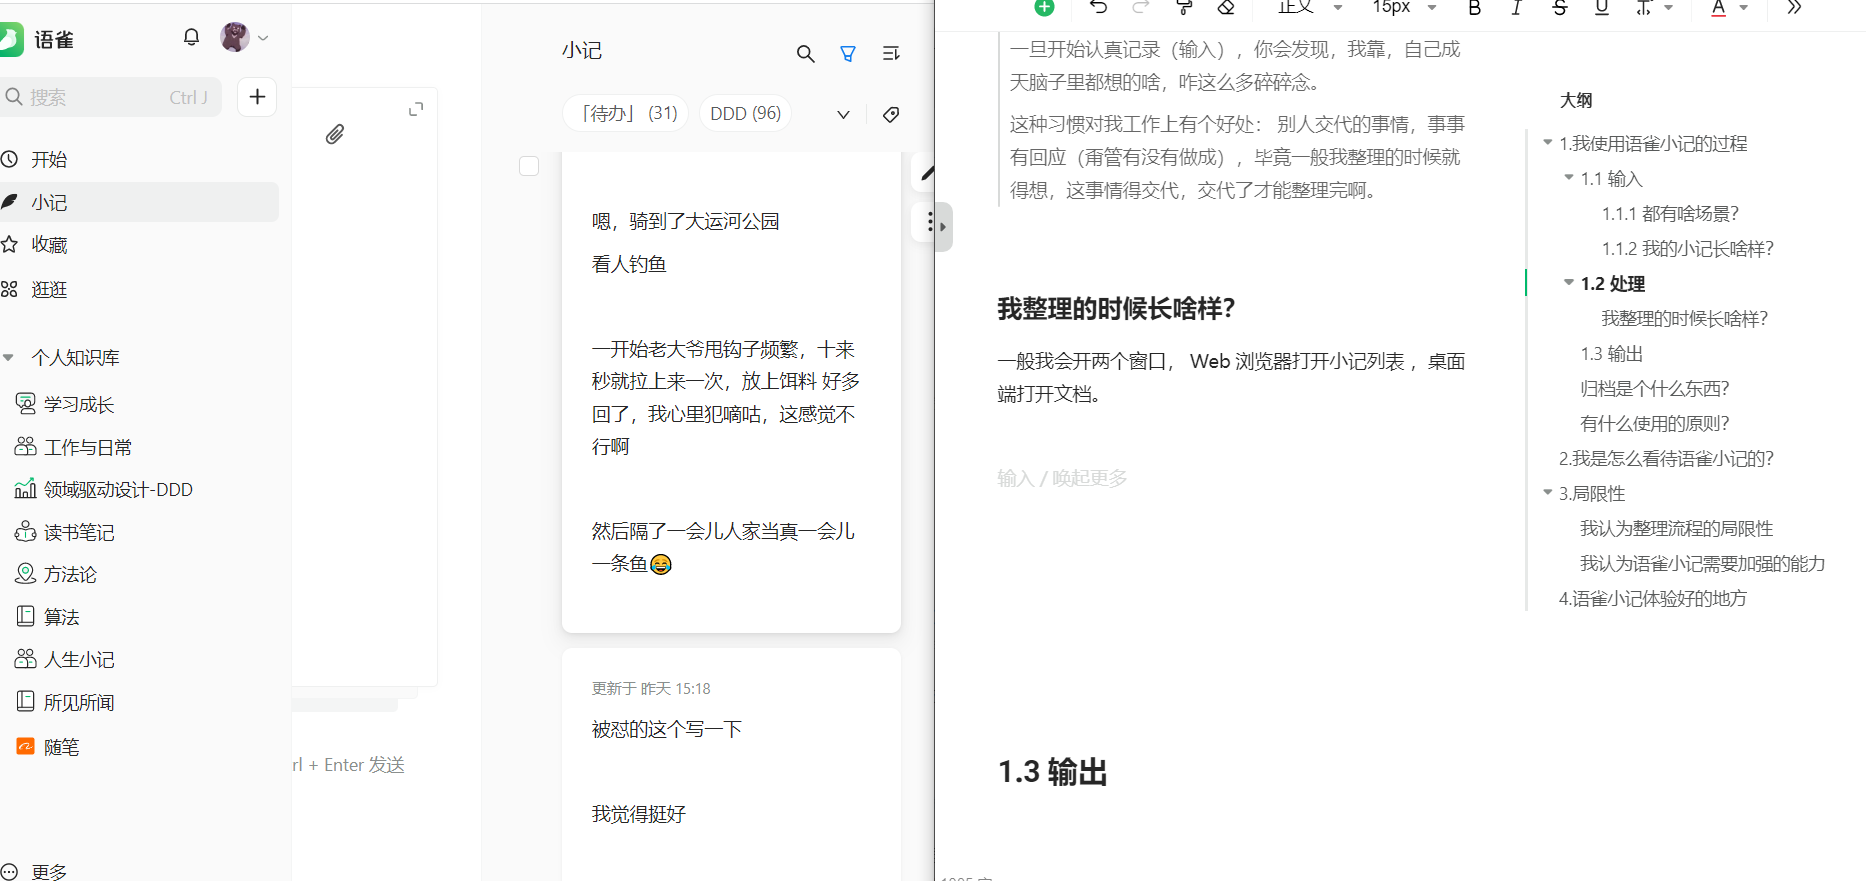Open the notifications bell
The width and height of the screenshot is (1866, 881).
[191, 37]
